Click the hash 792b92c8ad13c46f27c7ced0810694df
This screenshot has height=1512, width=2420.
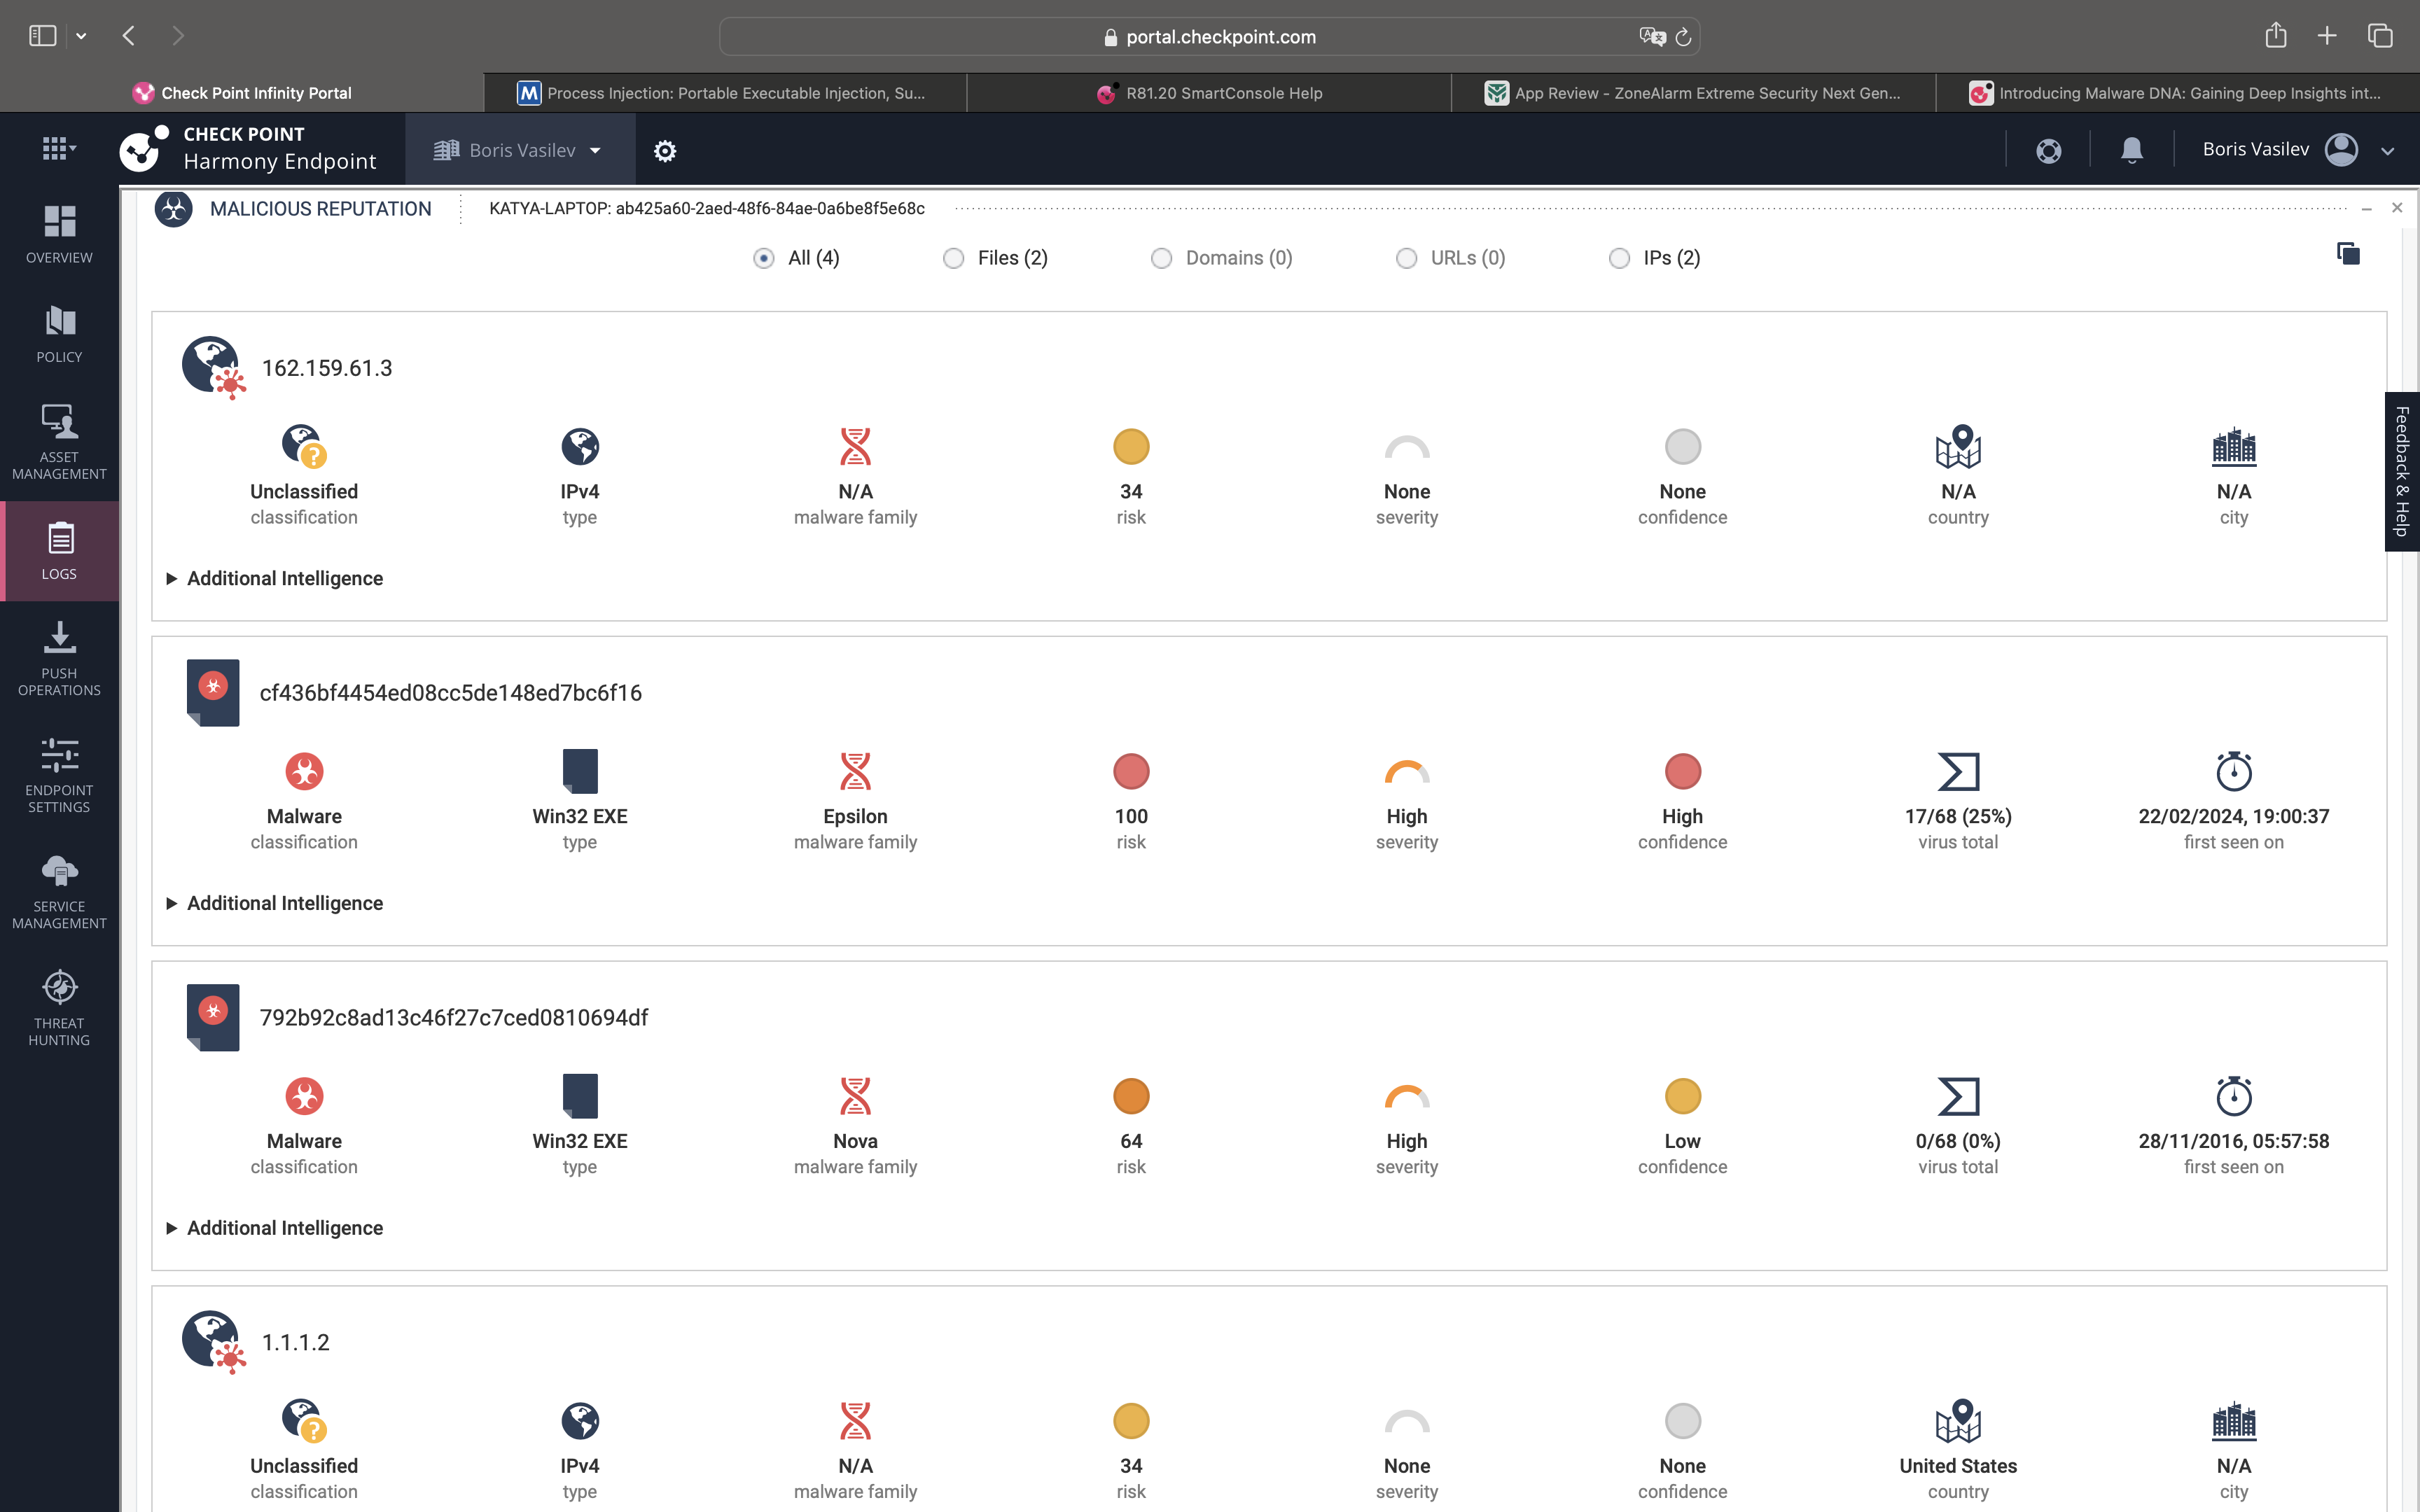click(453, 1017)
